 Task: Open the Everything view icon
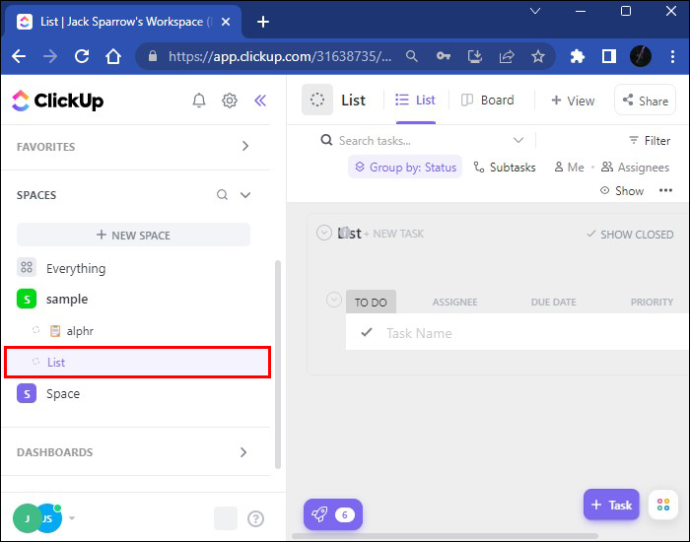[26, 267]
